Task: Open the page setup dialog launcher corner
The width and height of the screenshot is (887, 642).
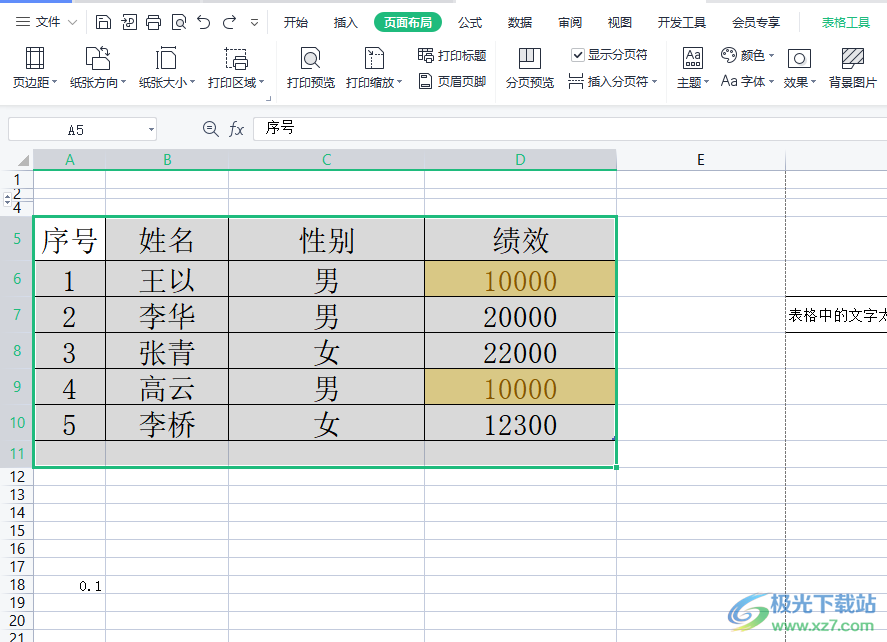Action: click(269, 98)
